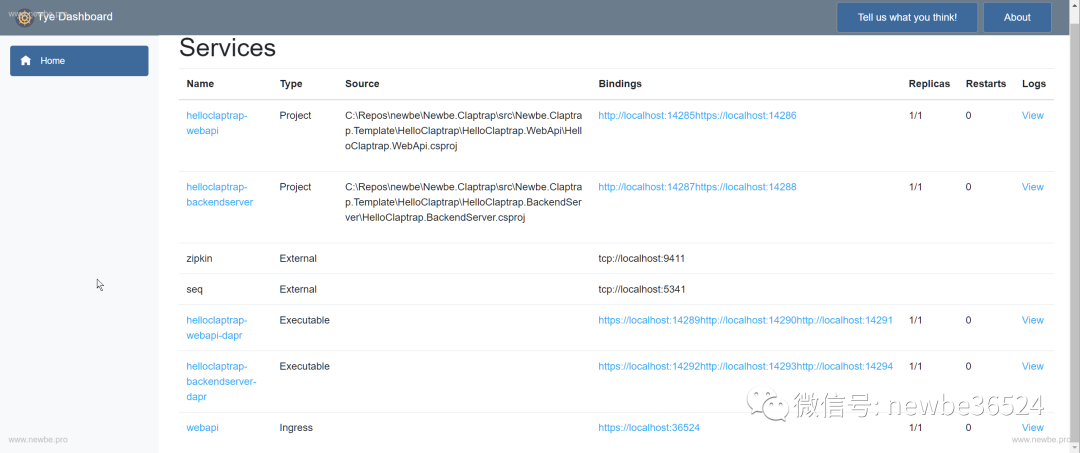Click Executable type in helloclaptrap-backendserver-dapr row
The image size is (1080, 453).
tap(304, 366)
